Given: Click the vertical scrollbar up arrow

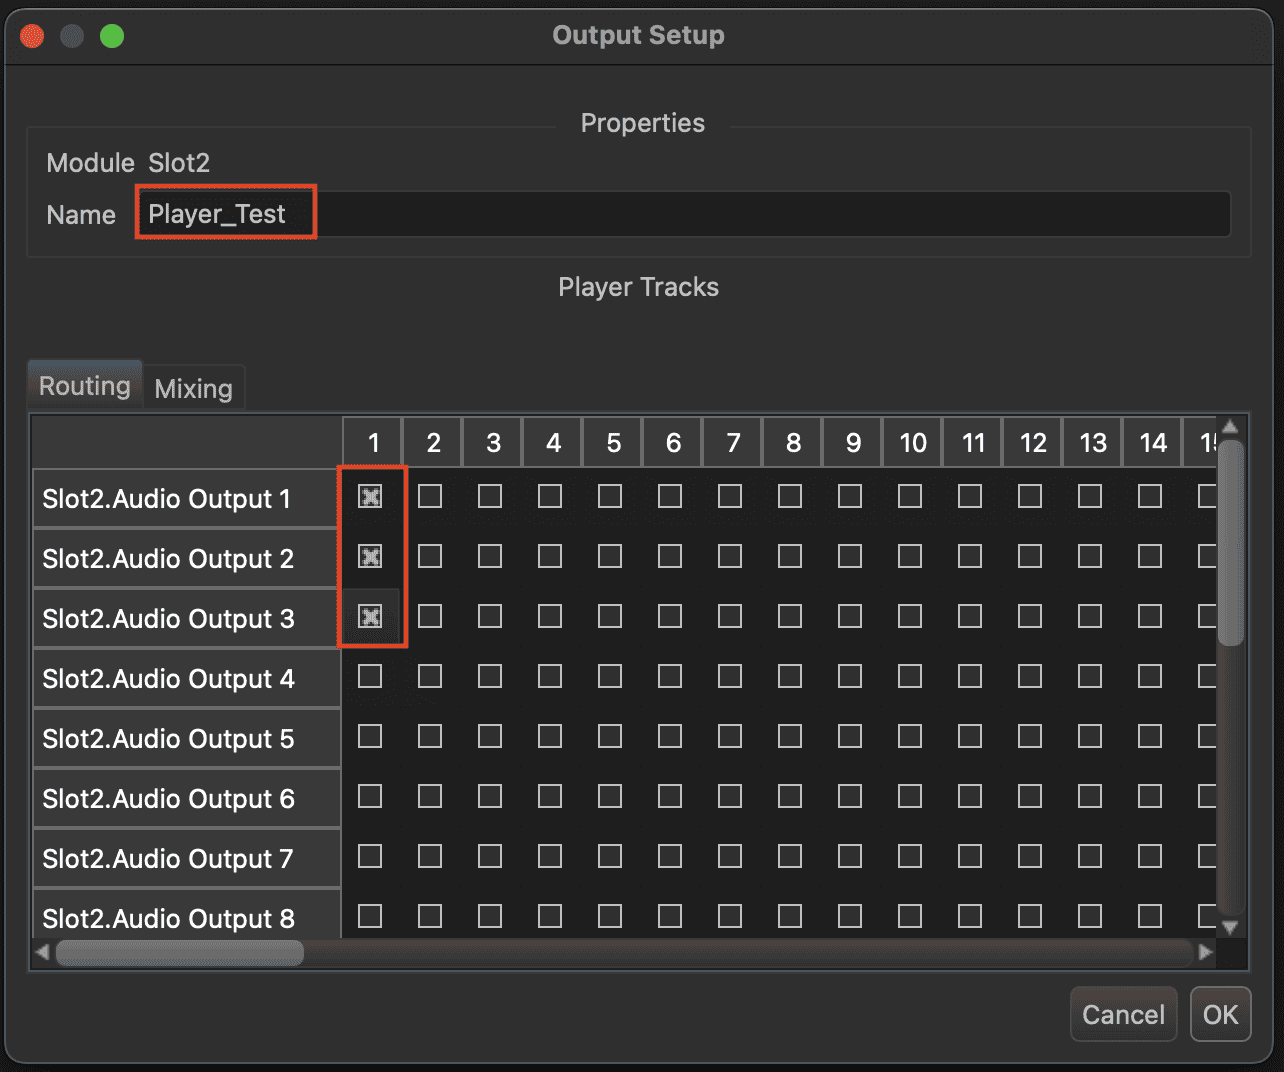Looking at the screenshot, I should click(x=1231, y=427).
